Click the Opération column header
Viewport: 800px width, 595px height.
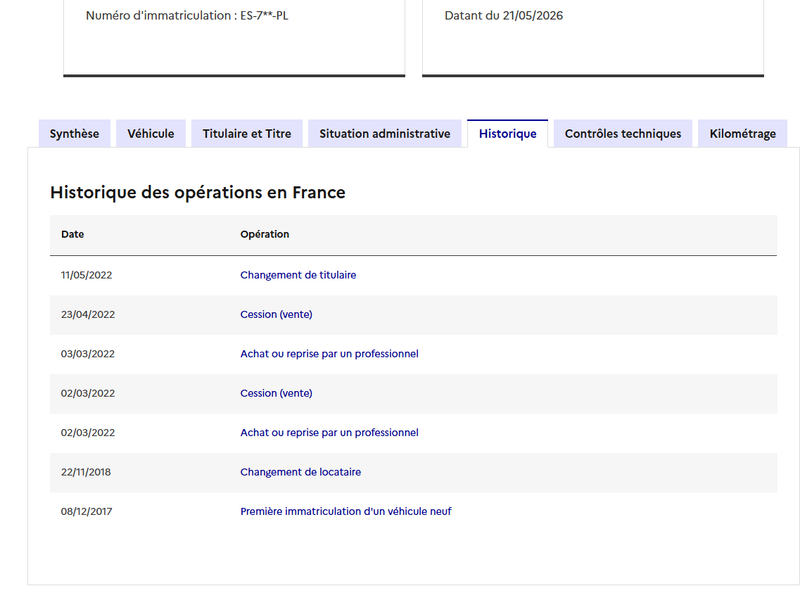pos(265,234)
